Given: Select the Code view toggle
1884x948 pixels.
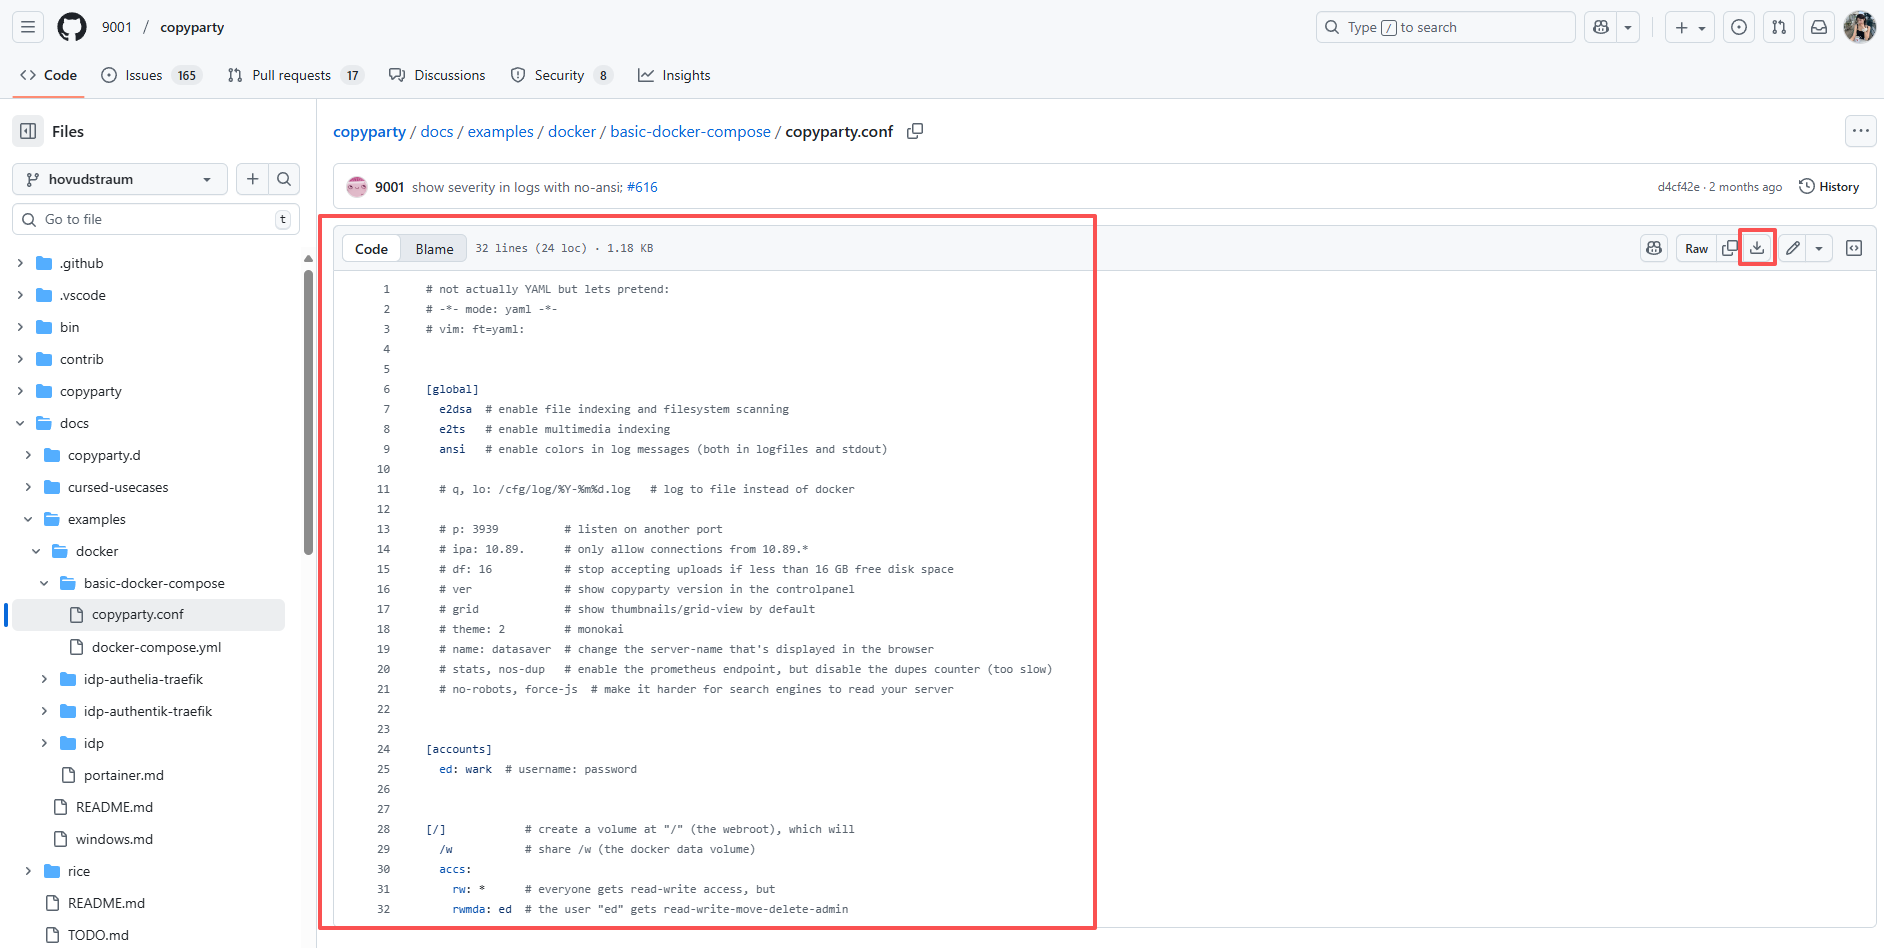Looking at the screenshot, I should [x=371, y=249].
